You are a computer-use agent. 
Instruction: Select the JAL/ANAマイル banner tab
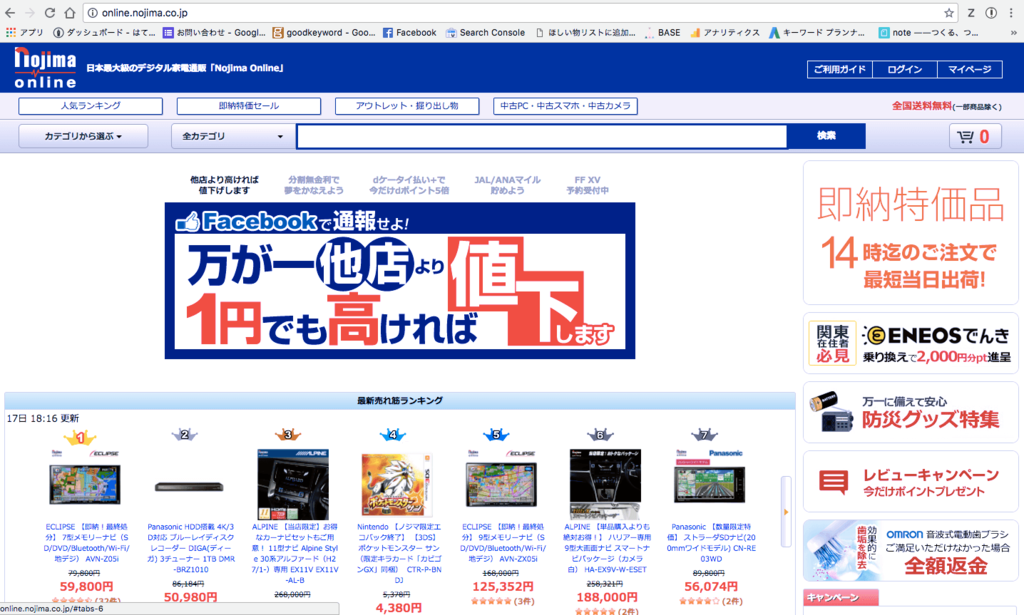coord(507,185)
